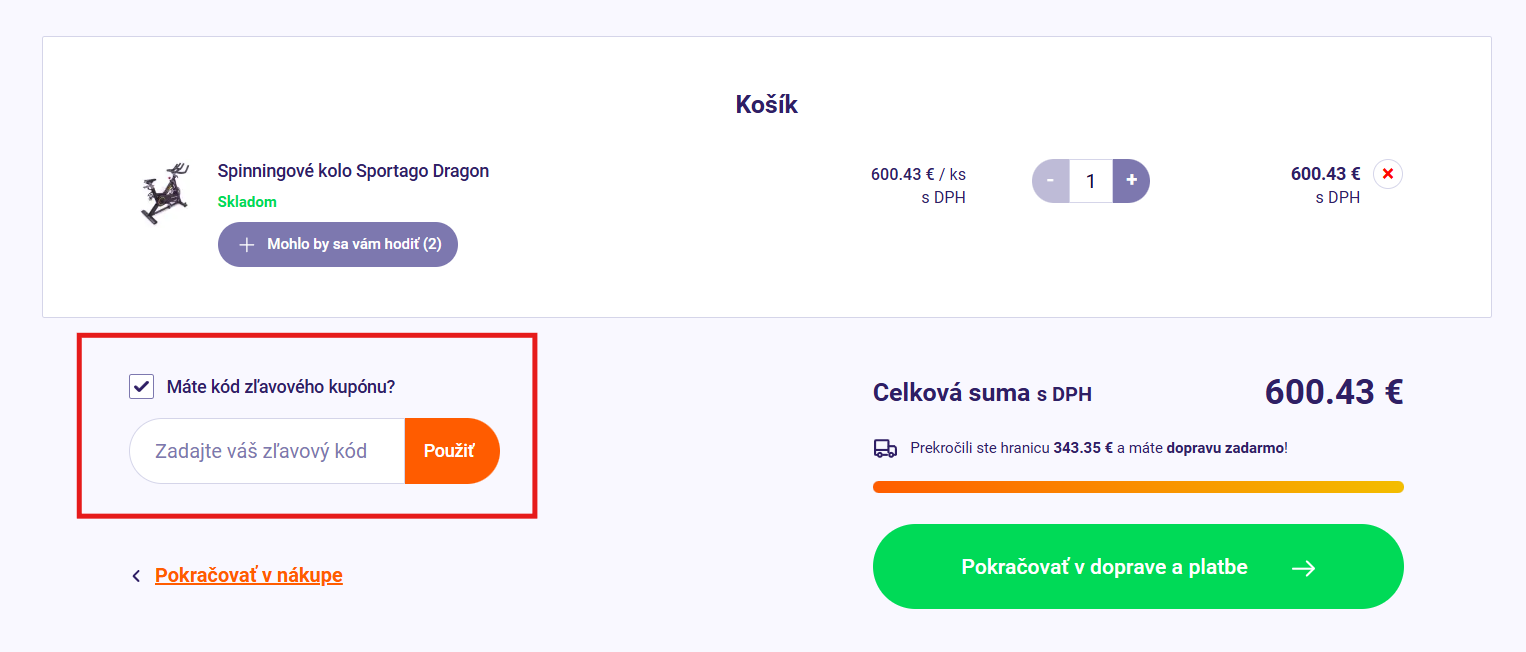Remove the item with red X icon
This screenshot has height=652, width=1526.
tap(1387, 174)
